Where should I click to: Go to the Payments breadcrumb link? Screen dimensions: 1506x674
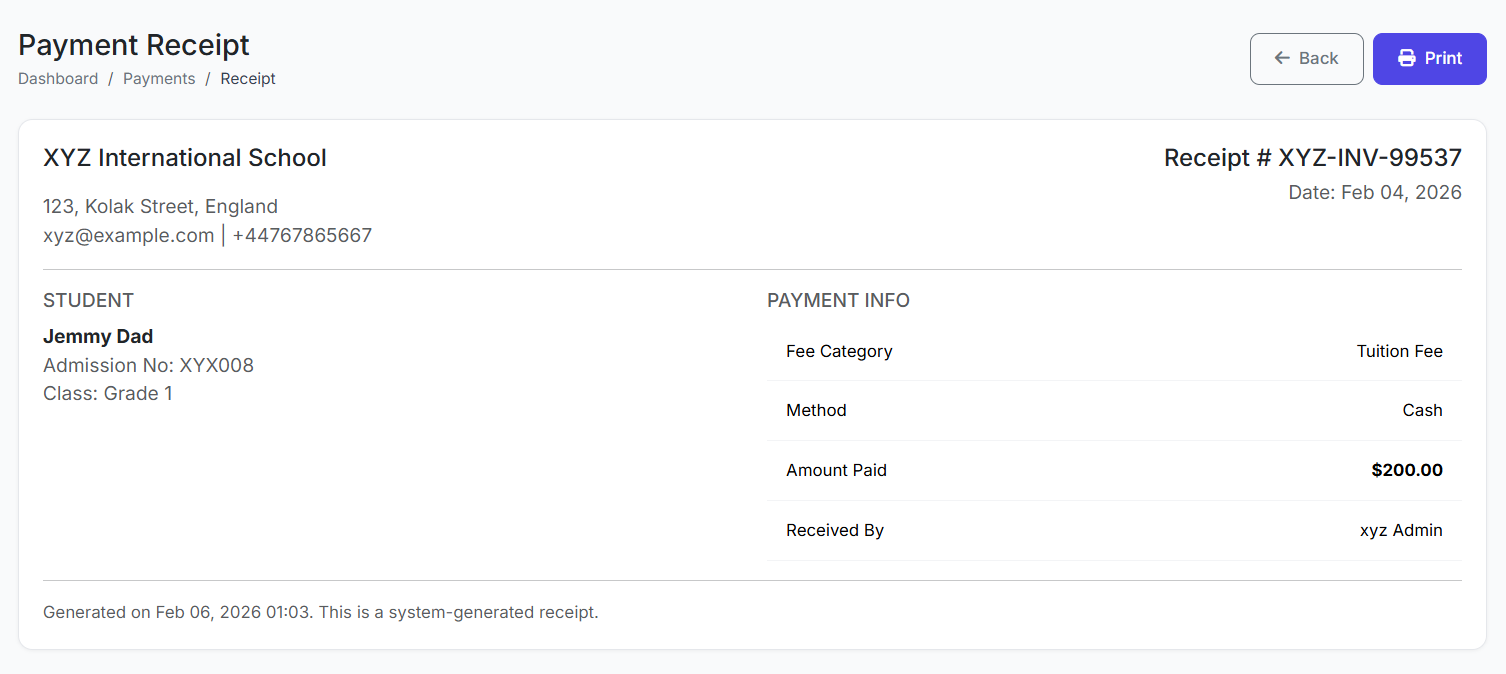(159, 79)
